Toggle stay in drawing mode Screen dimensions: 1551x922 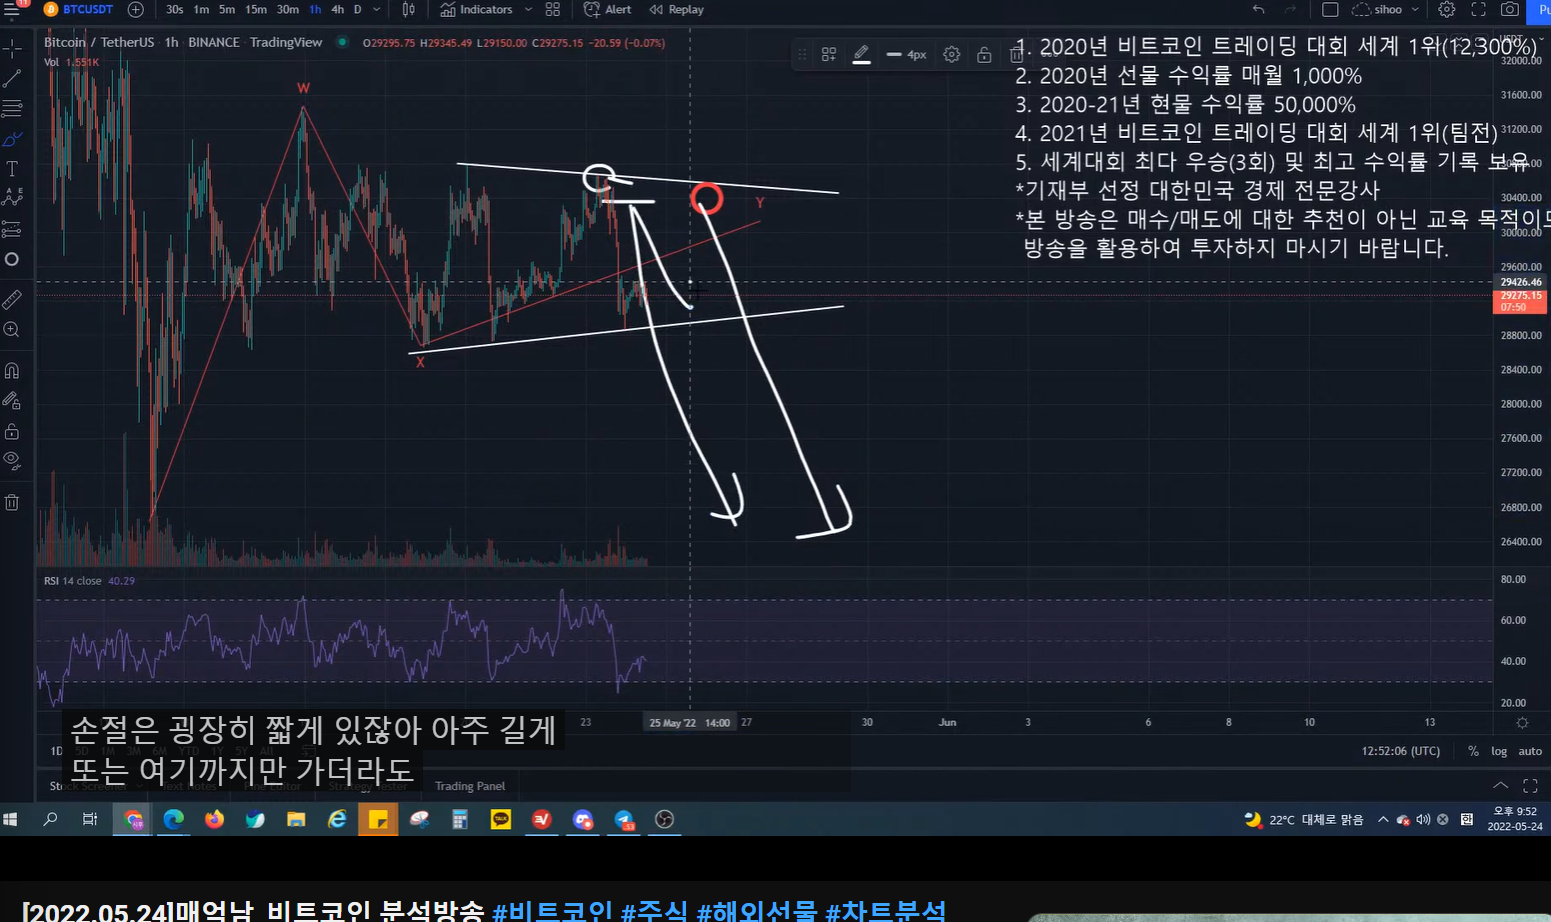[x=12, y=401]
